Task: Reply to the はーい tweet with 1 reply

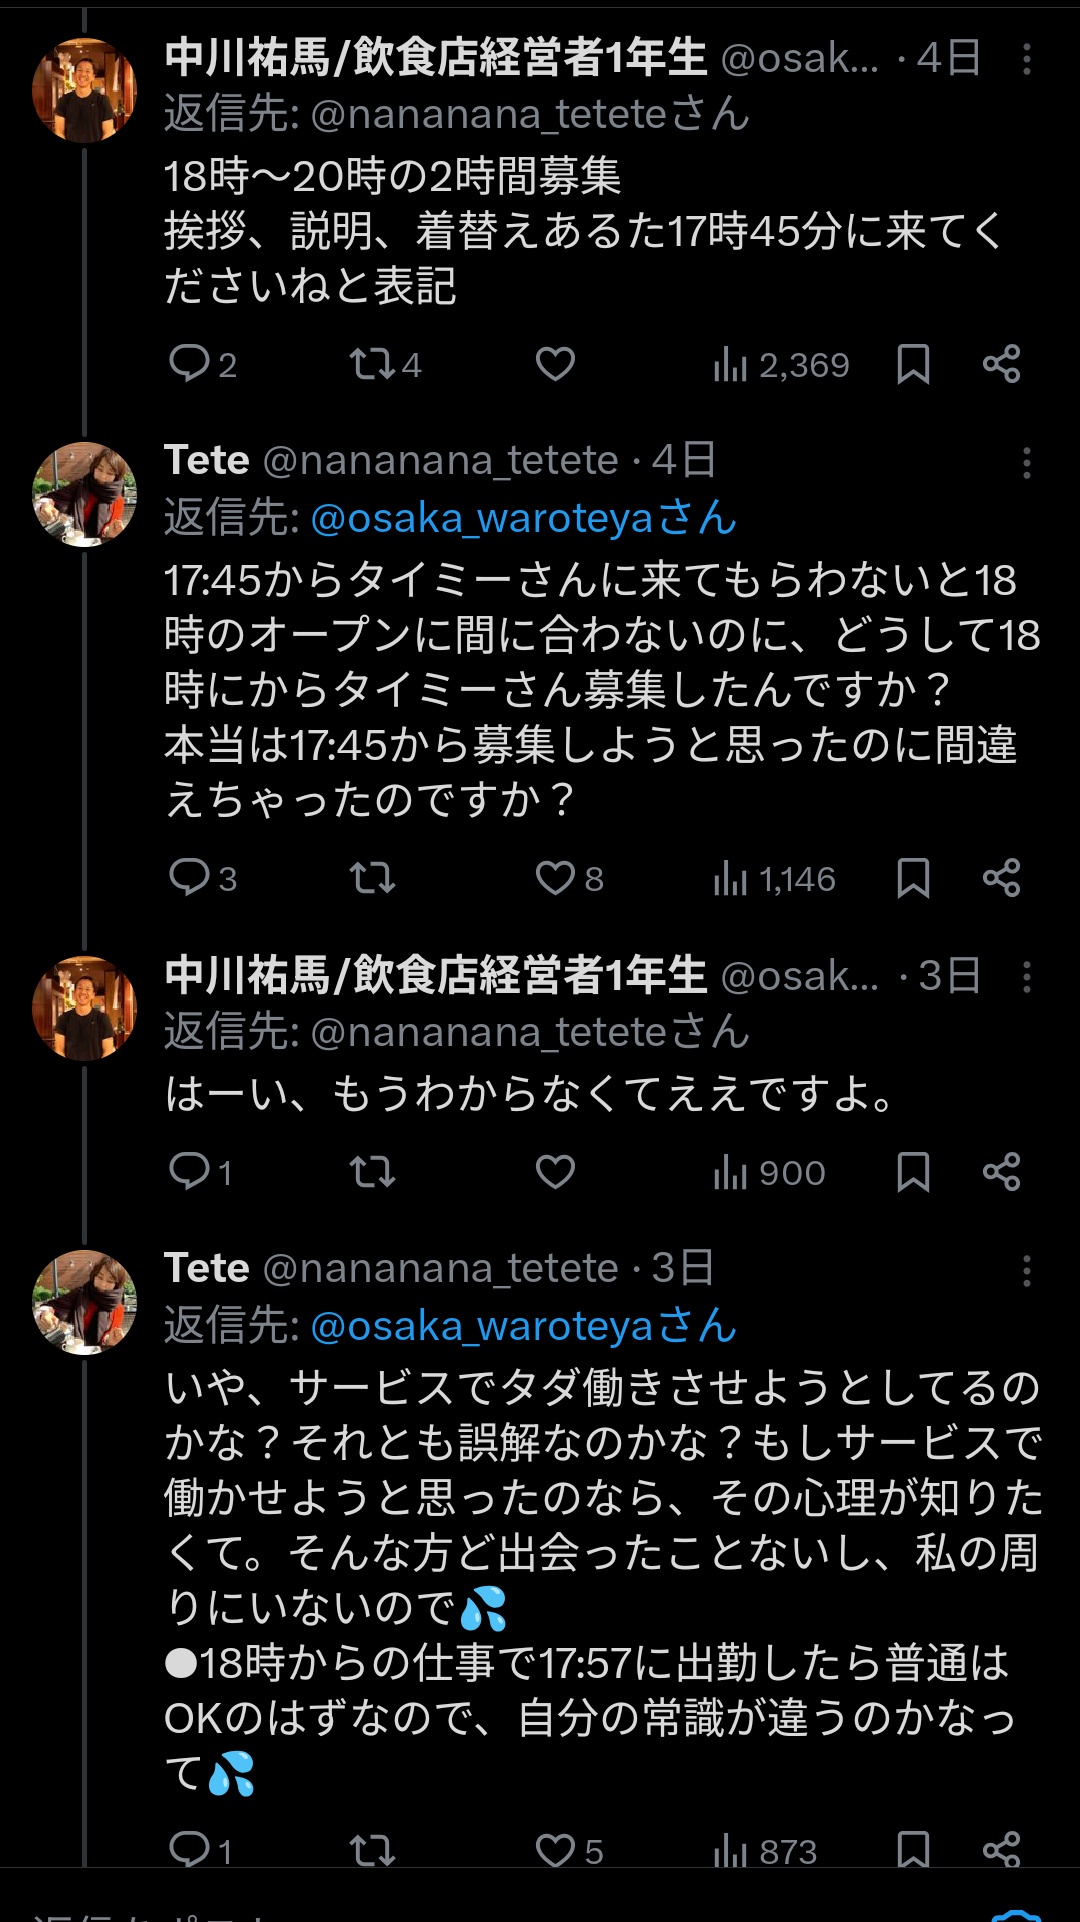Action: pos(190,1172)
